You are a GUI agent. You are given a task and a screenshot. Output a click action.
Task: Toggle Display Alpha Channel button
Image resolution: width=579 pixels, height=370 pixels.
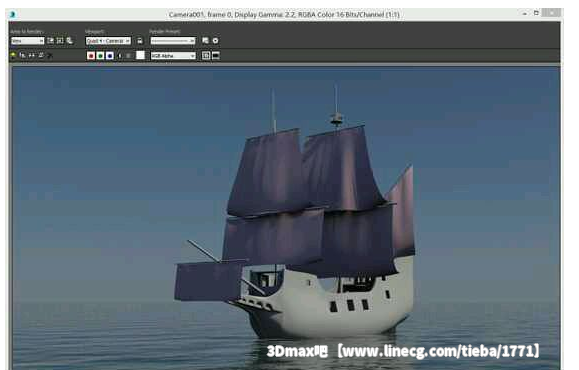coord(119,56)
